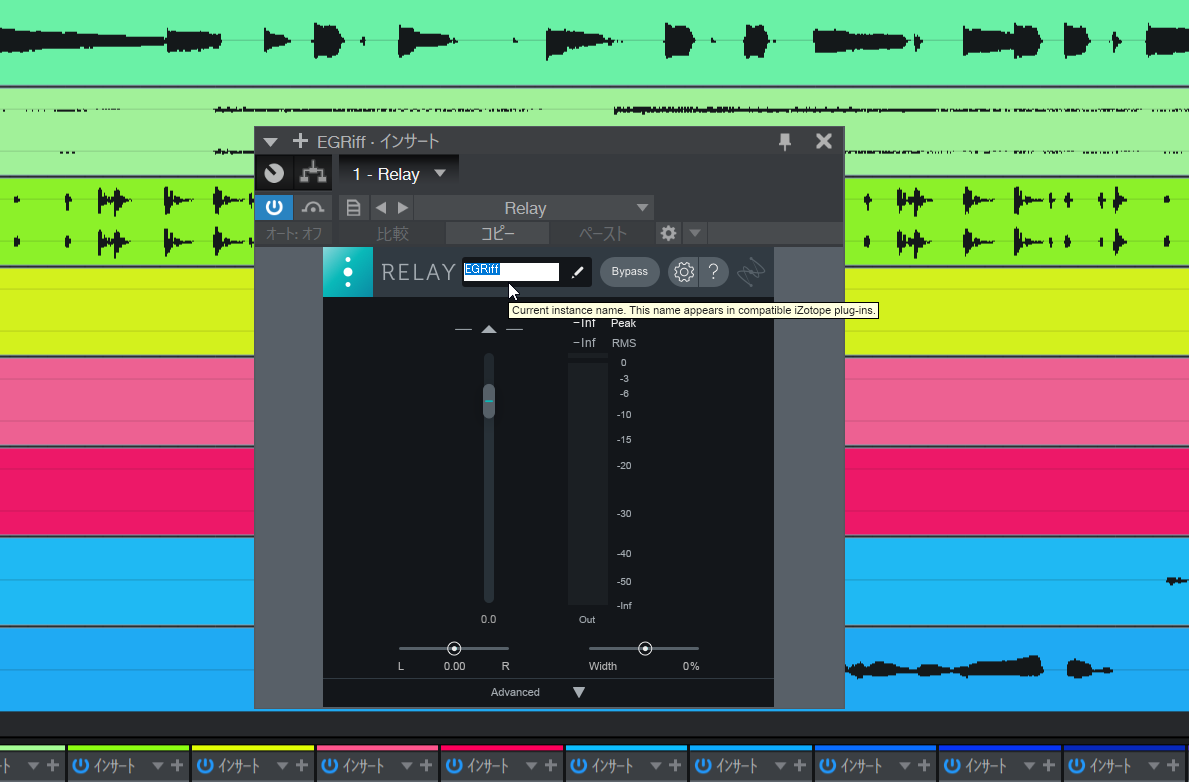Screen dimensions: 1189x782
Task: Open the Relay preset dropdown
Action: tap(534, 208)
